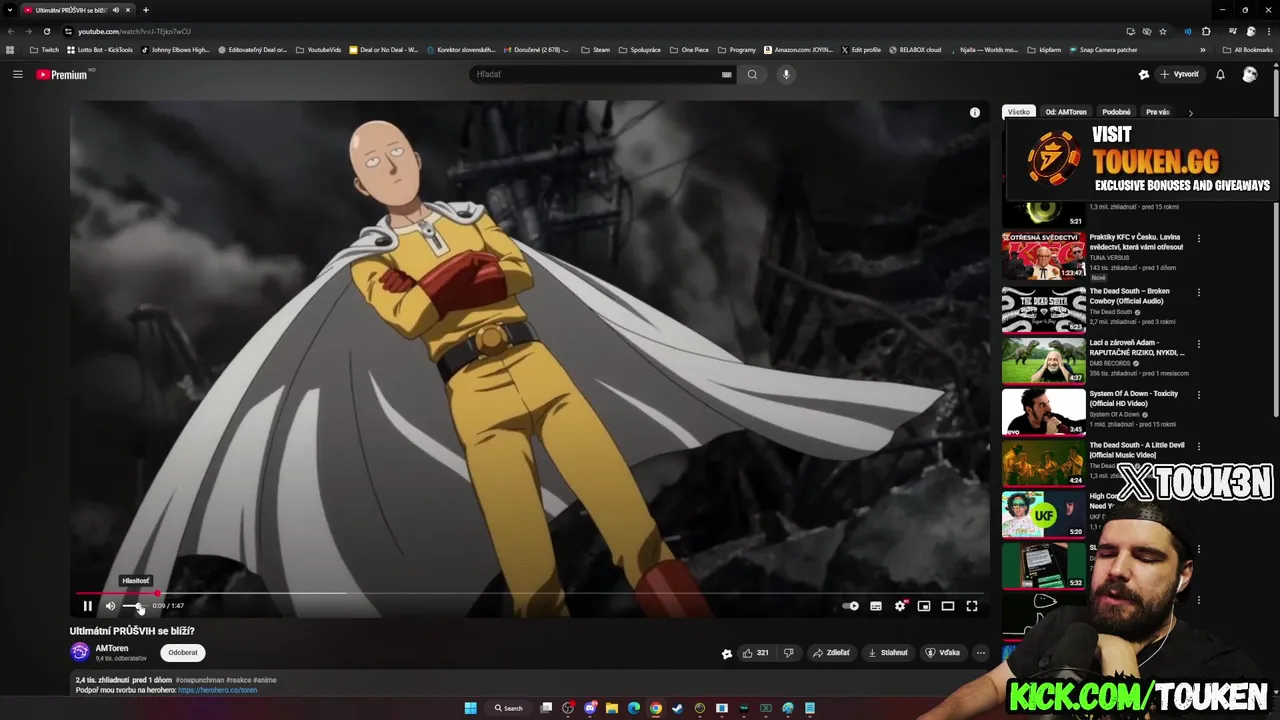Enable theater mode view

click(x=948, y=606)
